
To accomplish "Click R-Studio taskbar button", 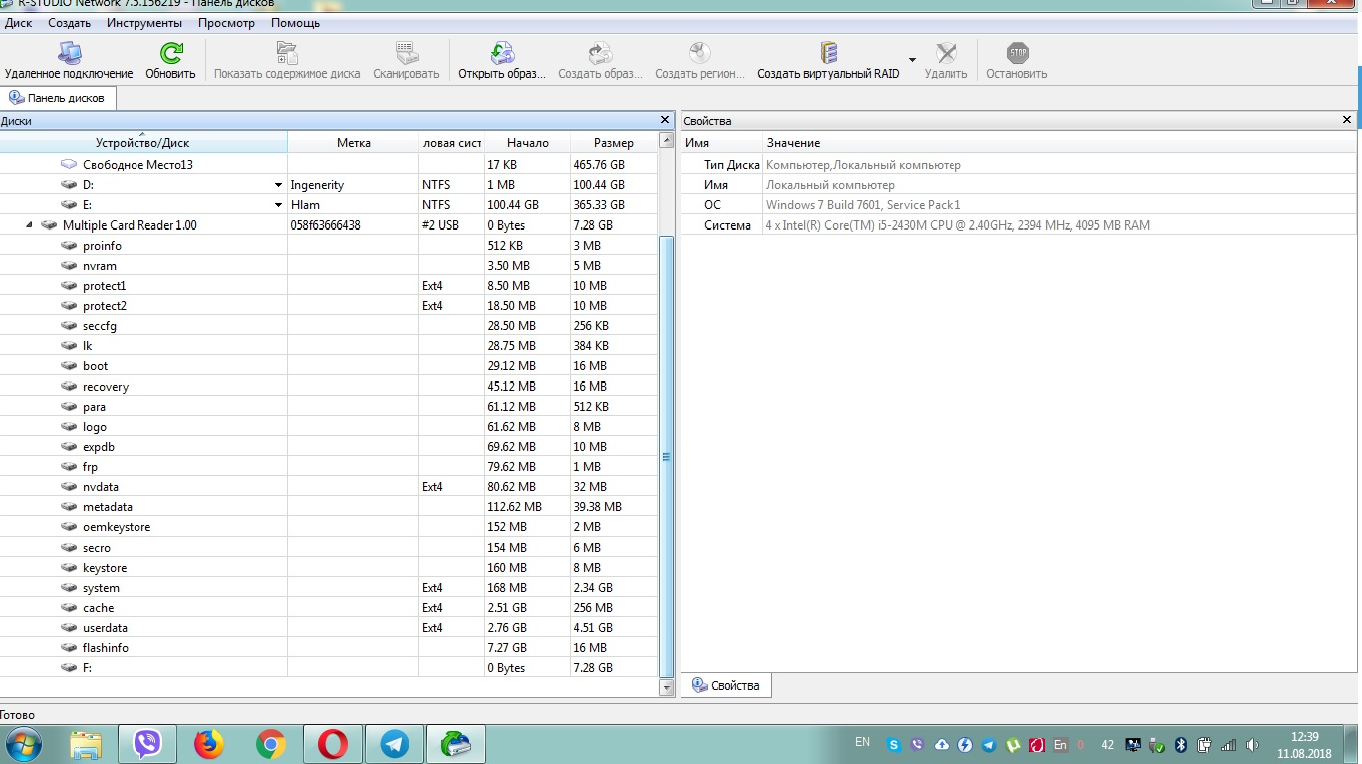I will tap(456, 744).
